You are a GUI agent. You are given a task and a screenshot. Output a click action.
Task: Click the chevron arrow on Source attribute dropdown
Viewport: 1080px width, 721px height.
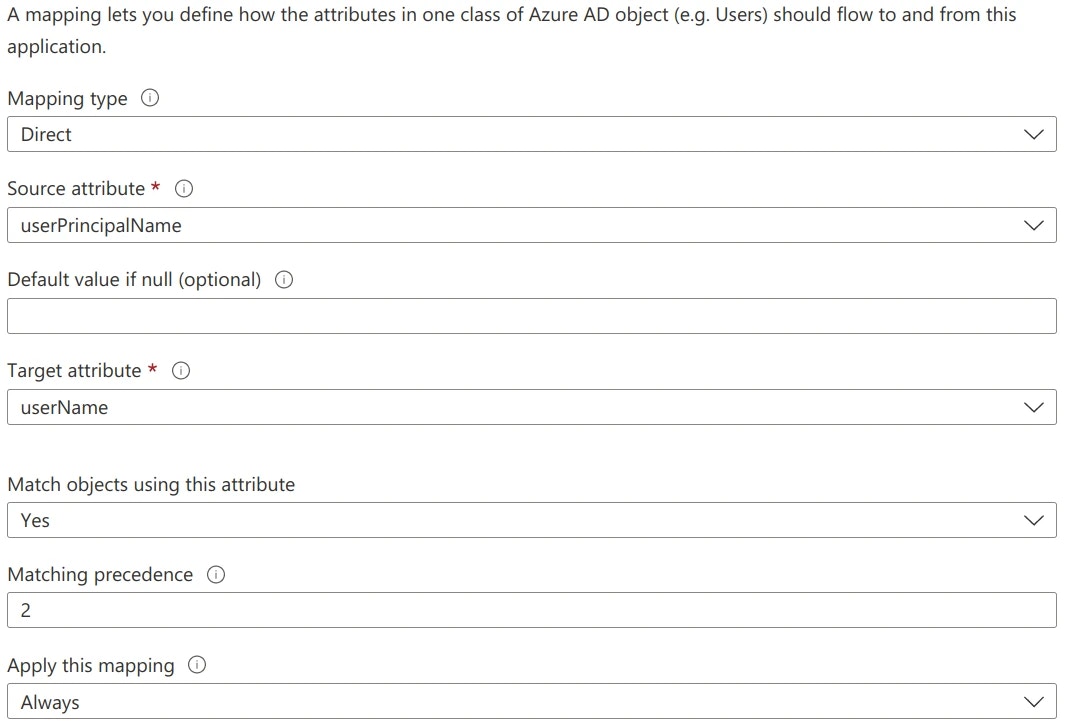(x=1035, y=226)
